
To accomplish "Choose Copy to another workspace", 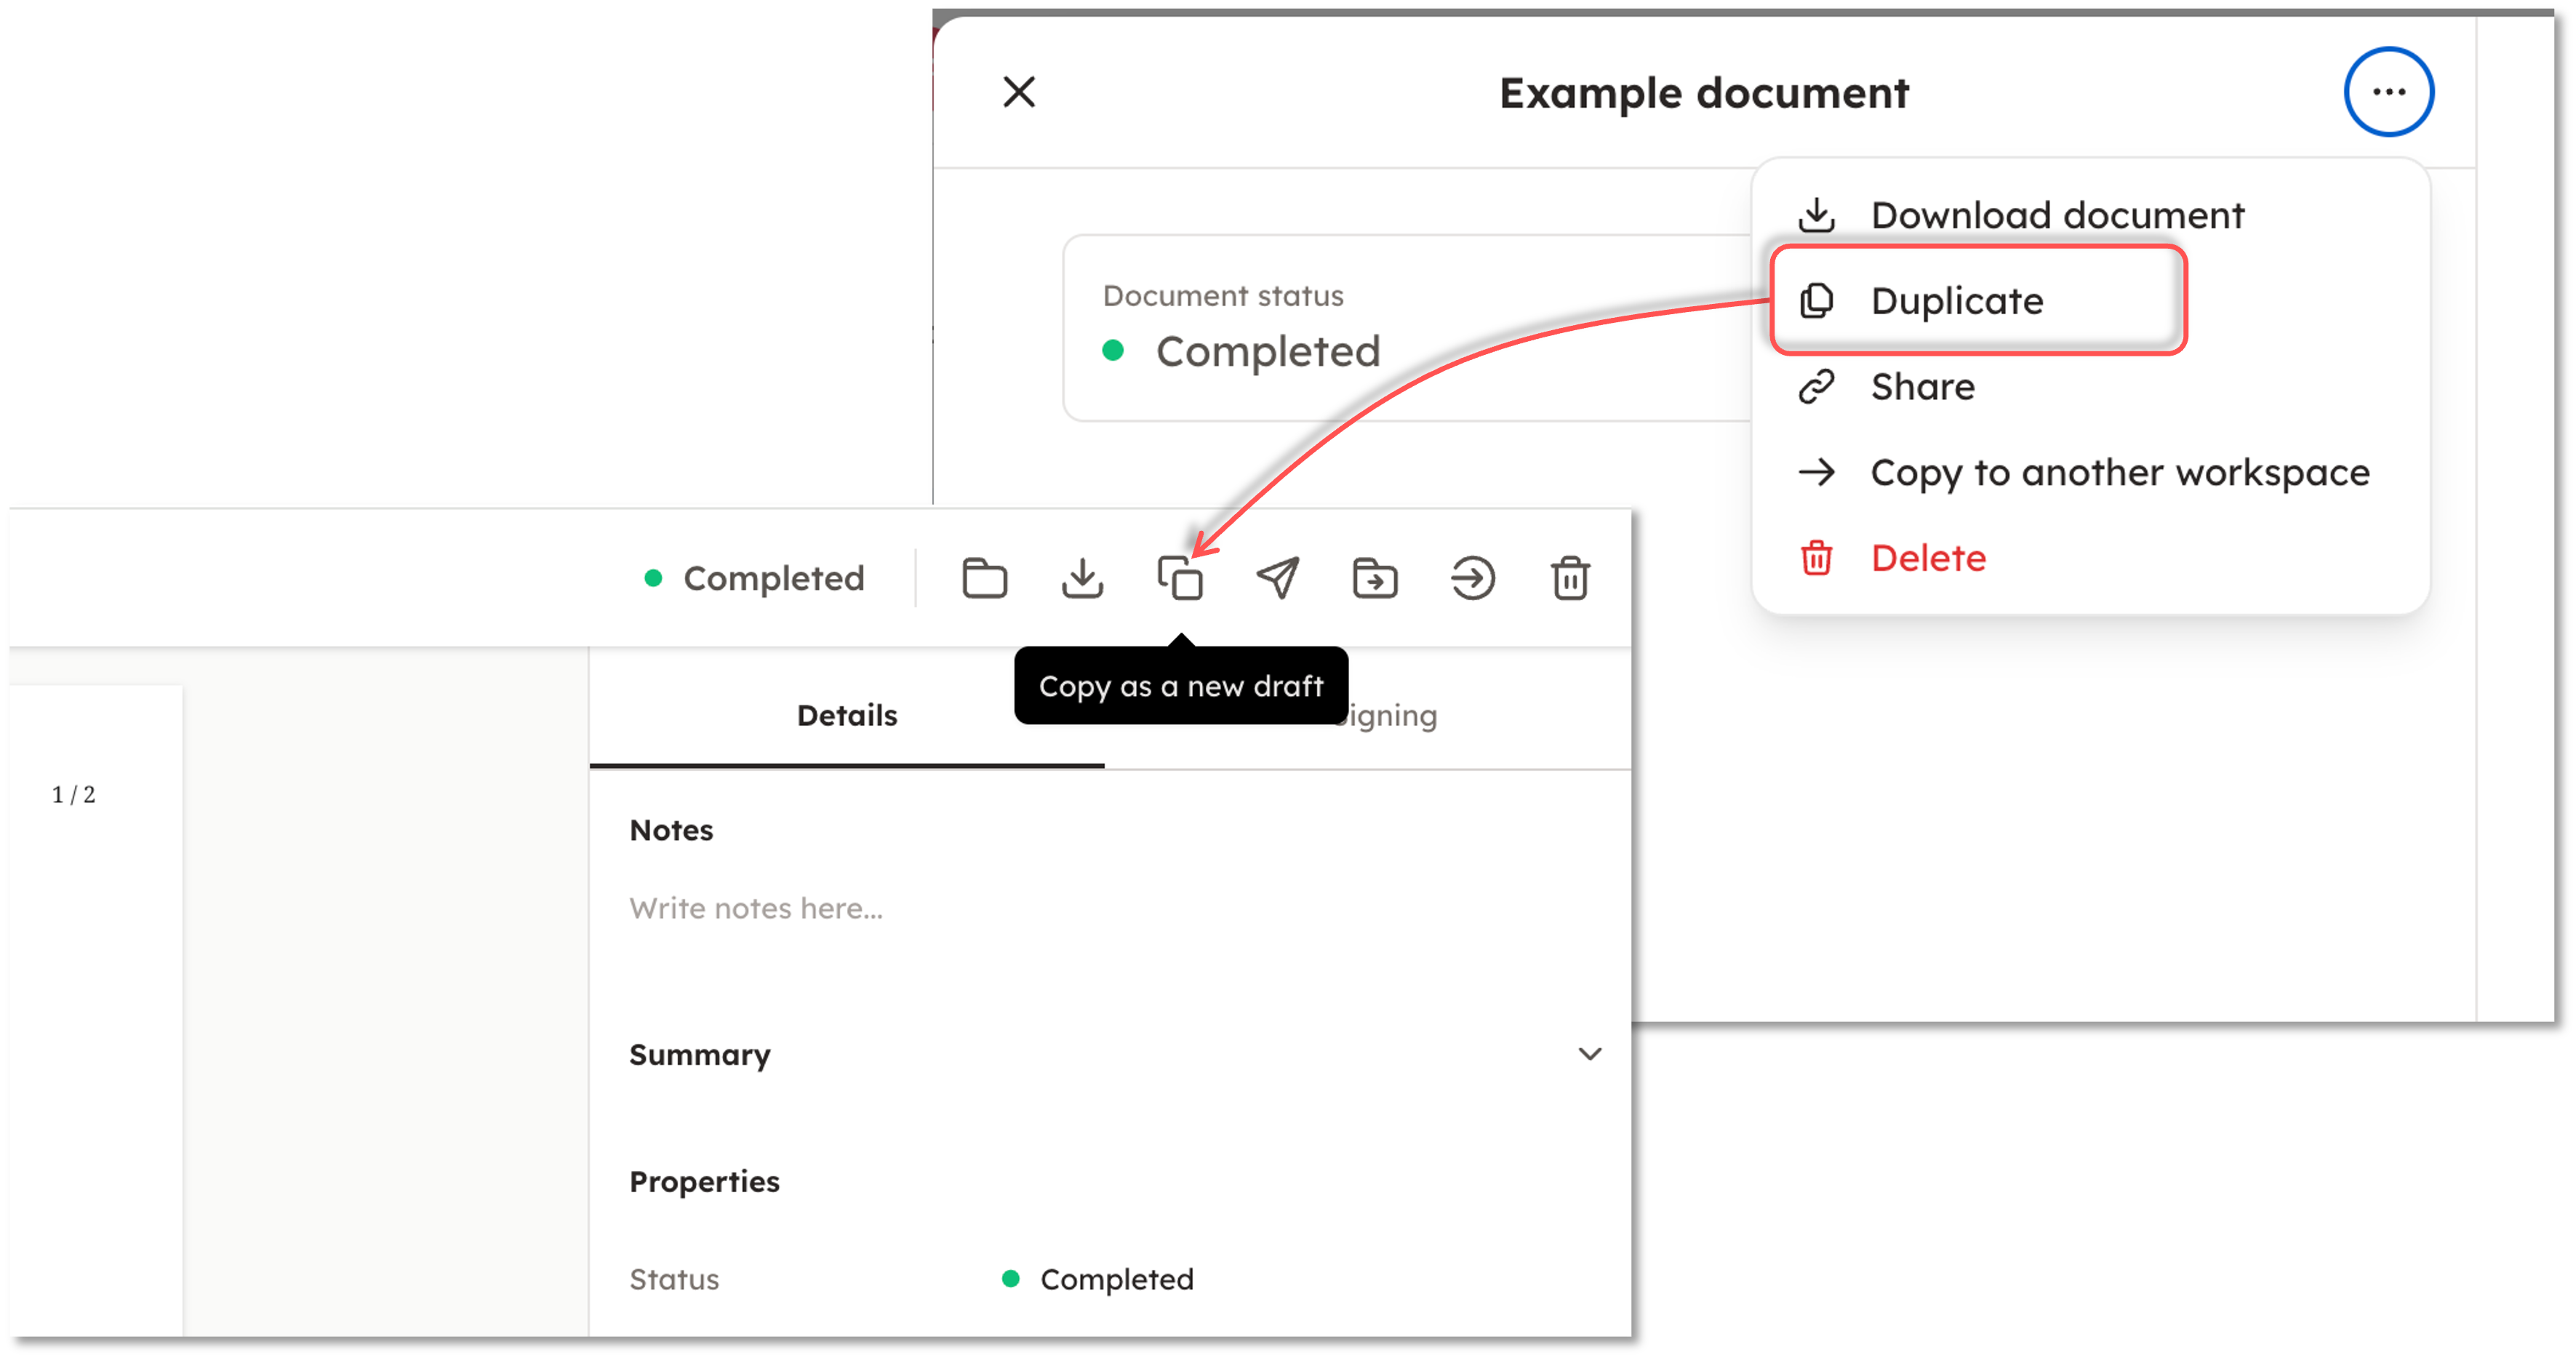I will coord(2119,472).
